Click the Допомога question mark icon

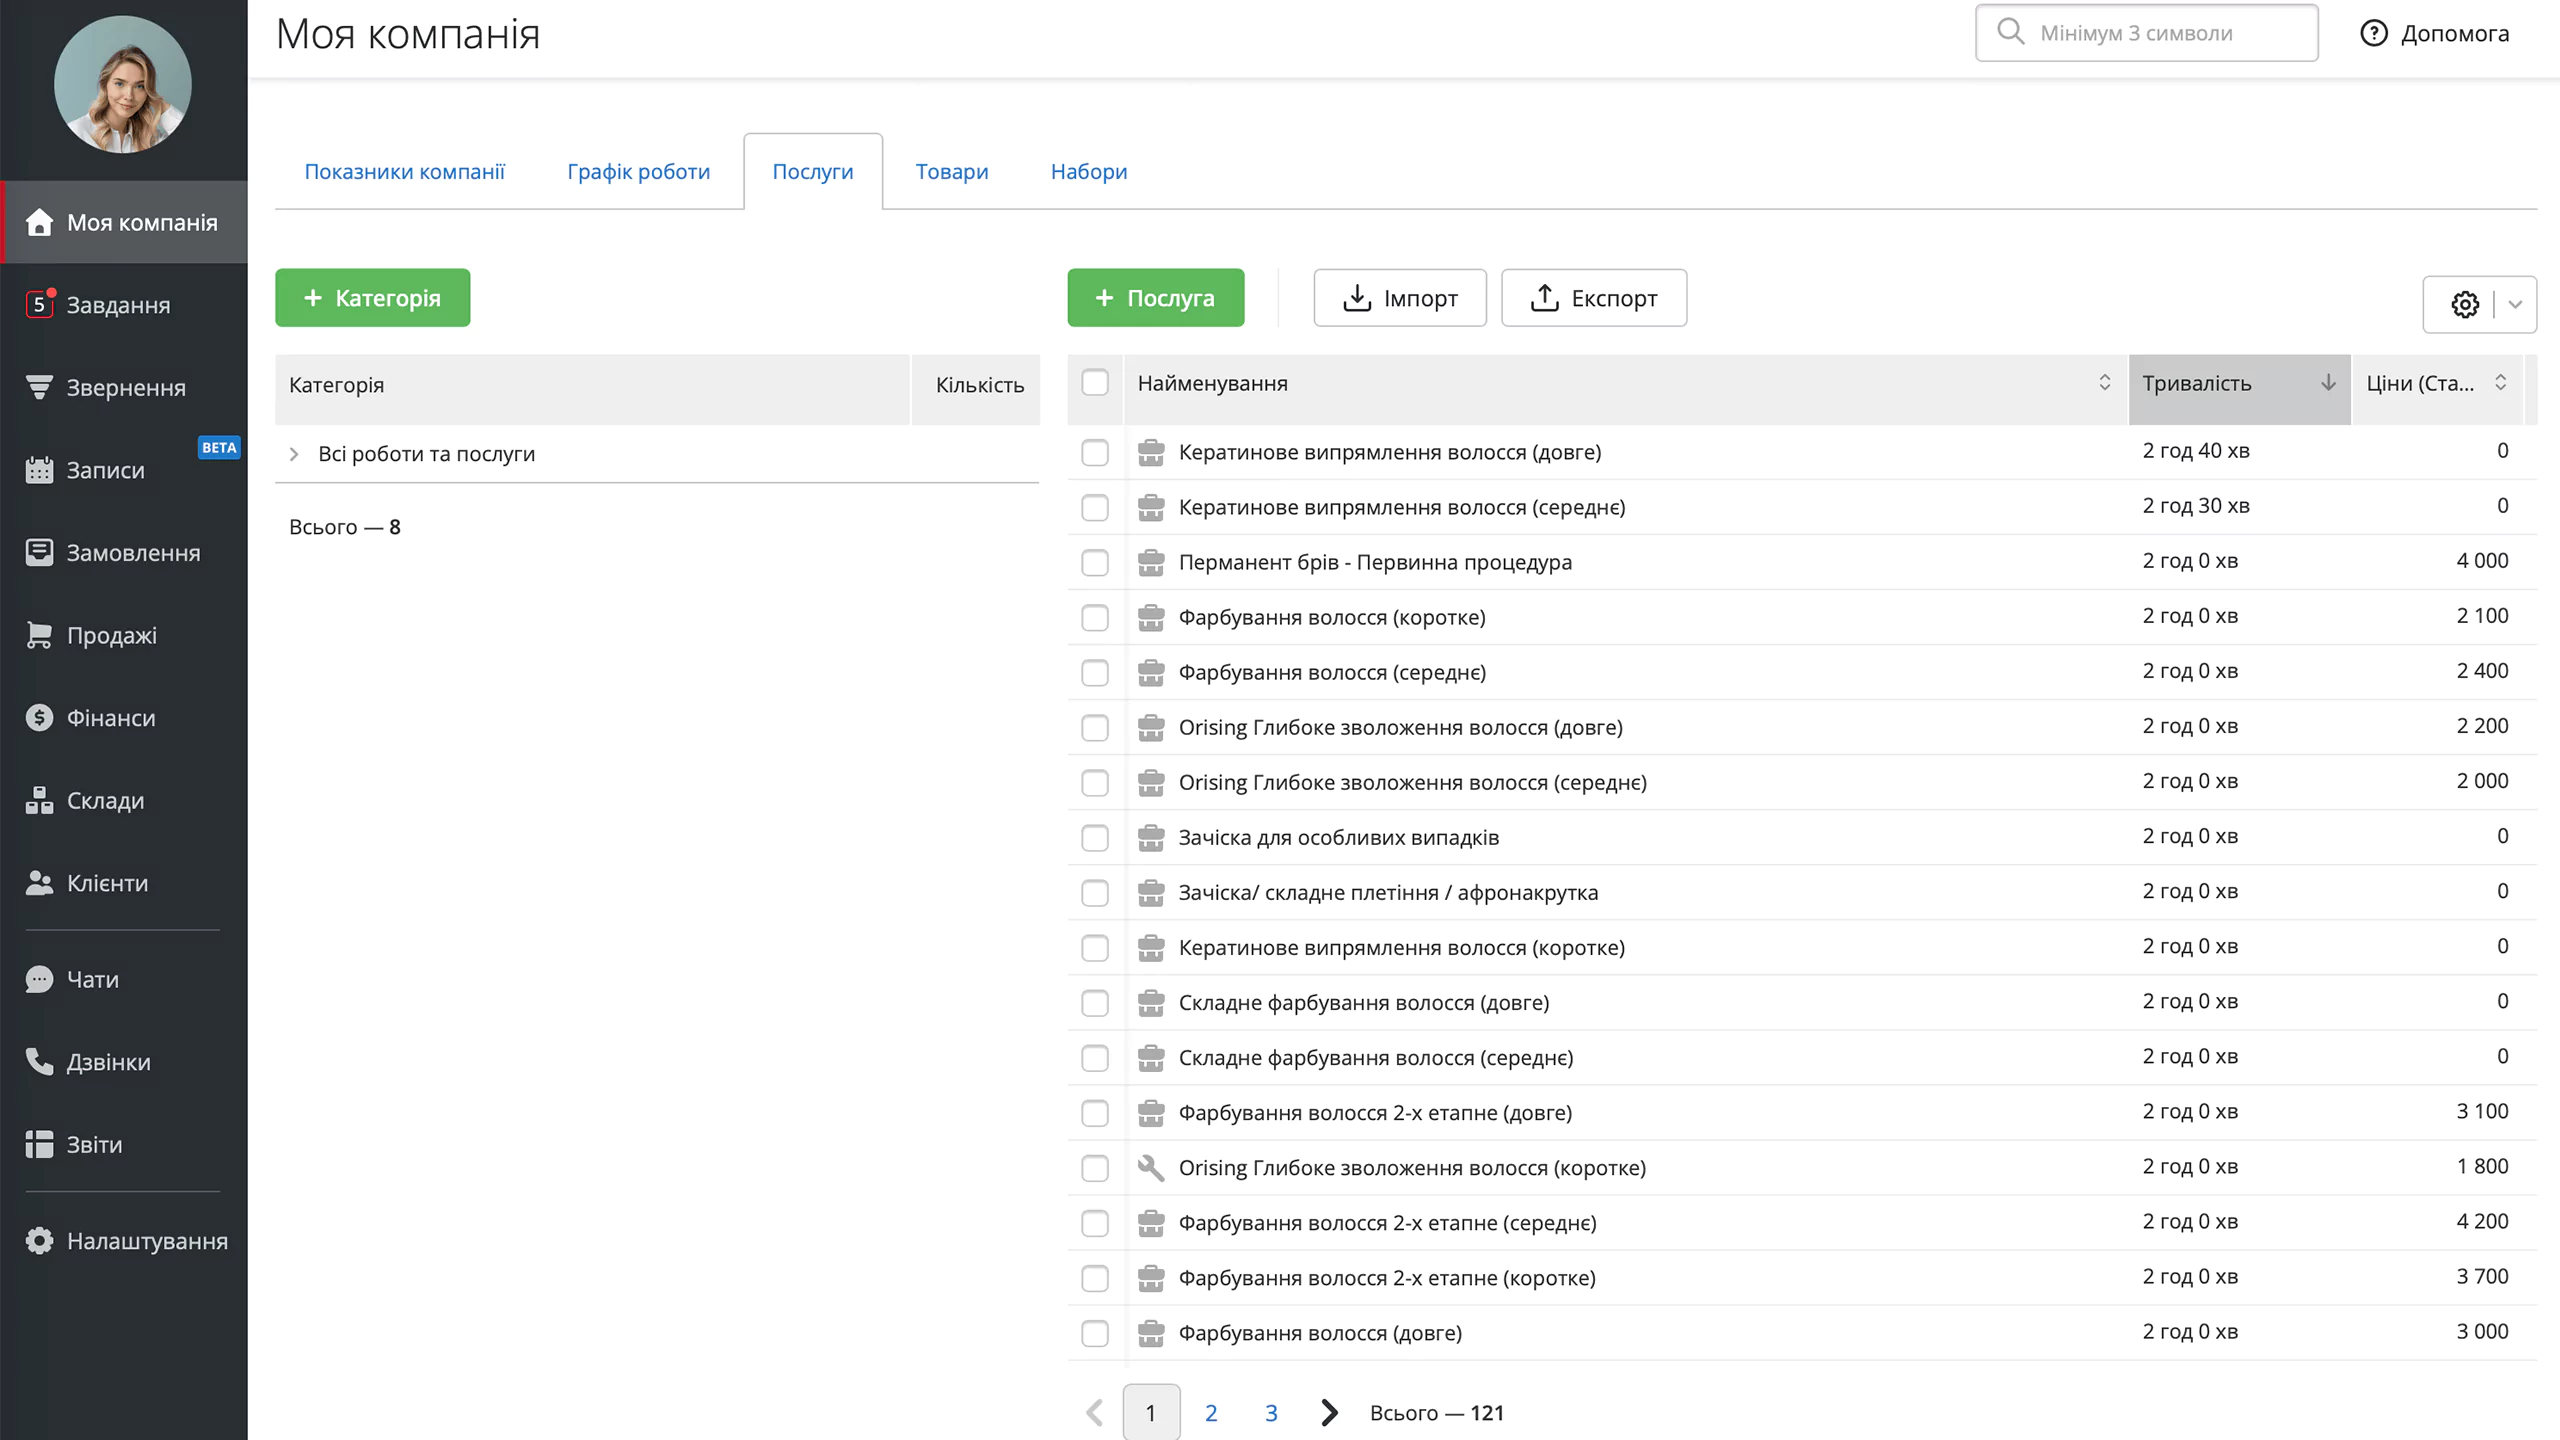coord(2373,33)
